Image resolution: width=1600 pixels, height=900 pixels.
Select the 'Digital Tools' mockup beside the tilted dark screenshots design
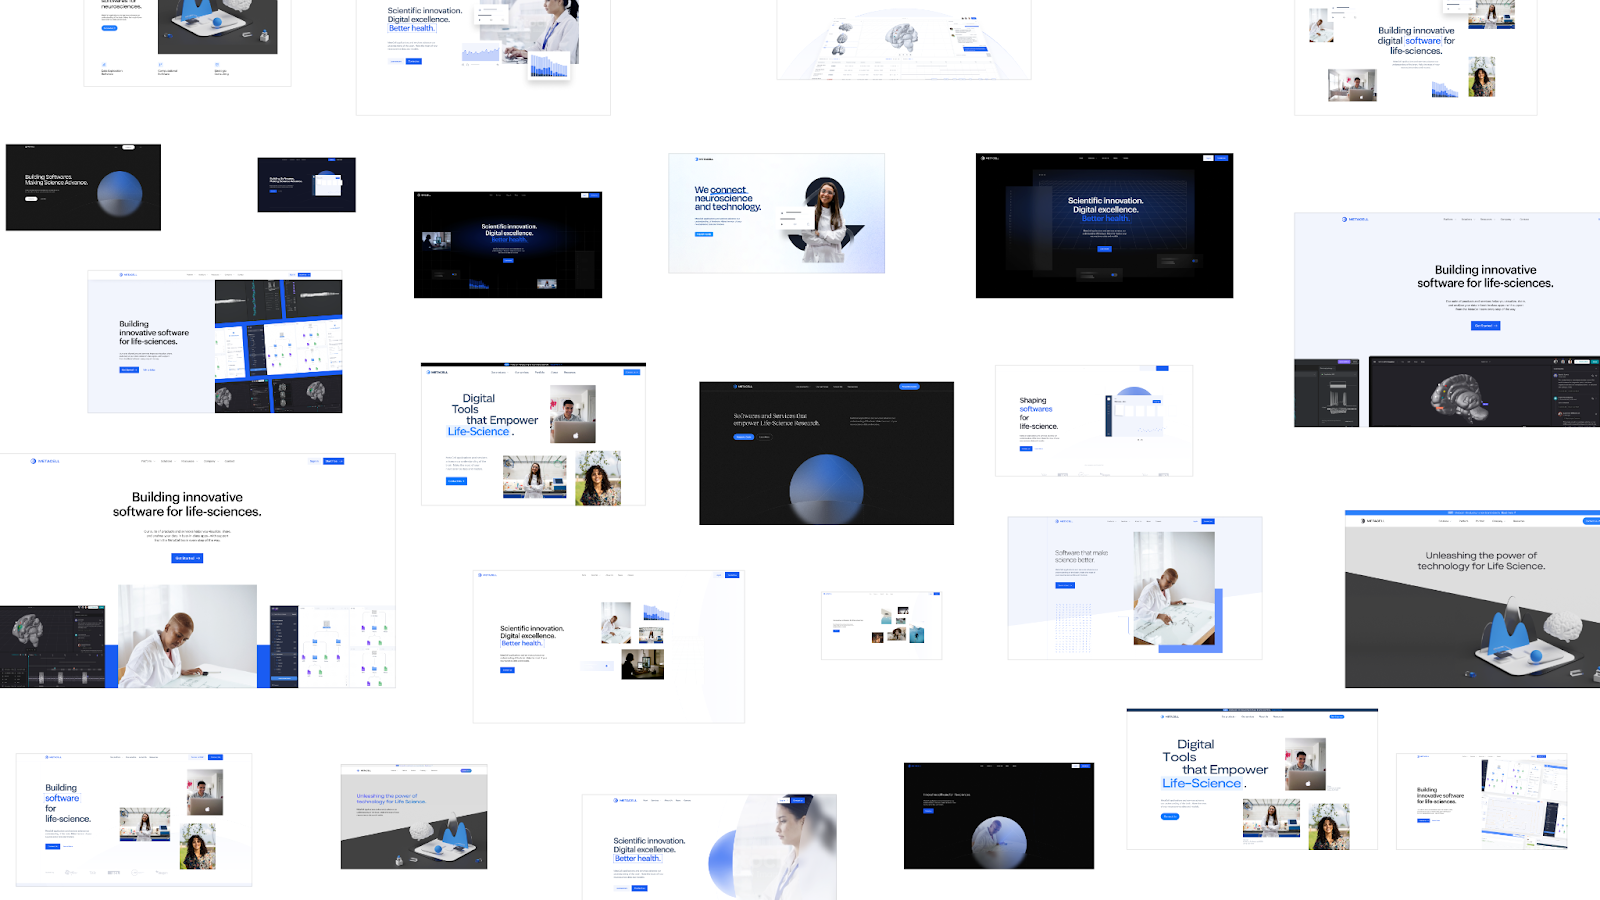[533, 434]
